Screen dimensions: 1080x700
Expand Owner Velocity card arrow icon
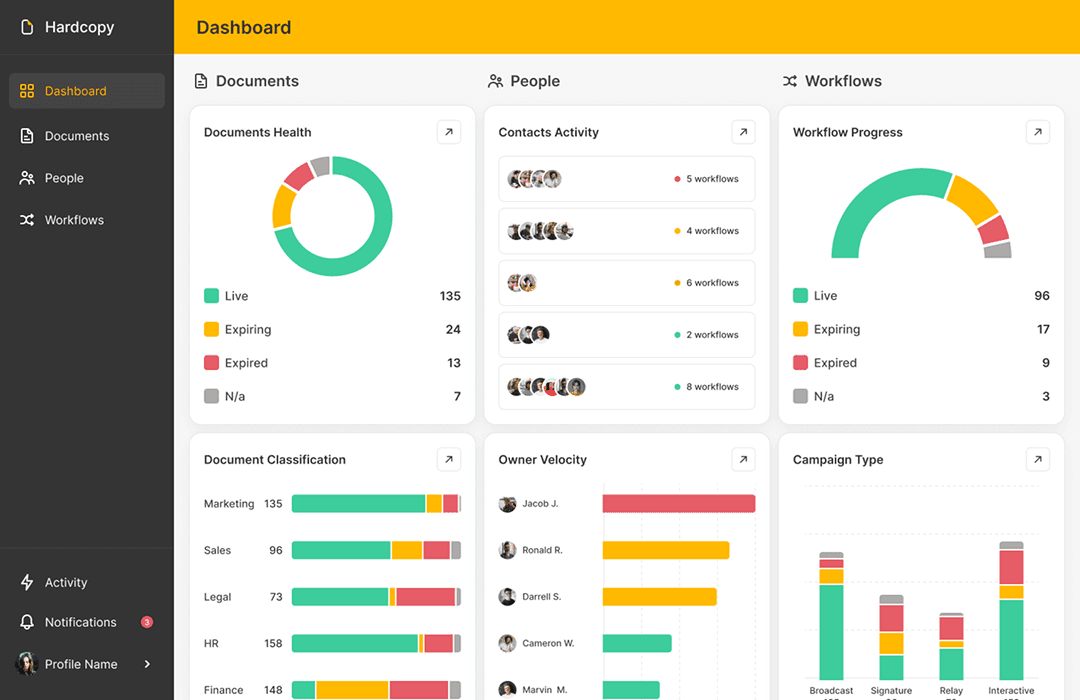(743, 460)
